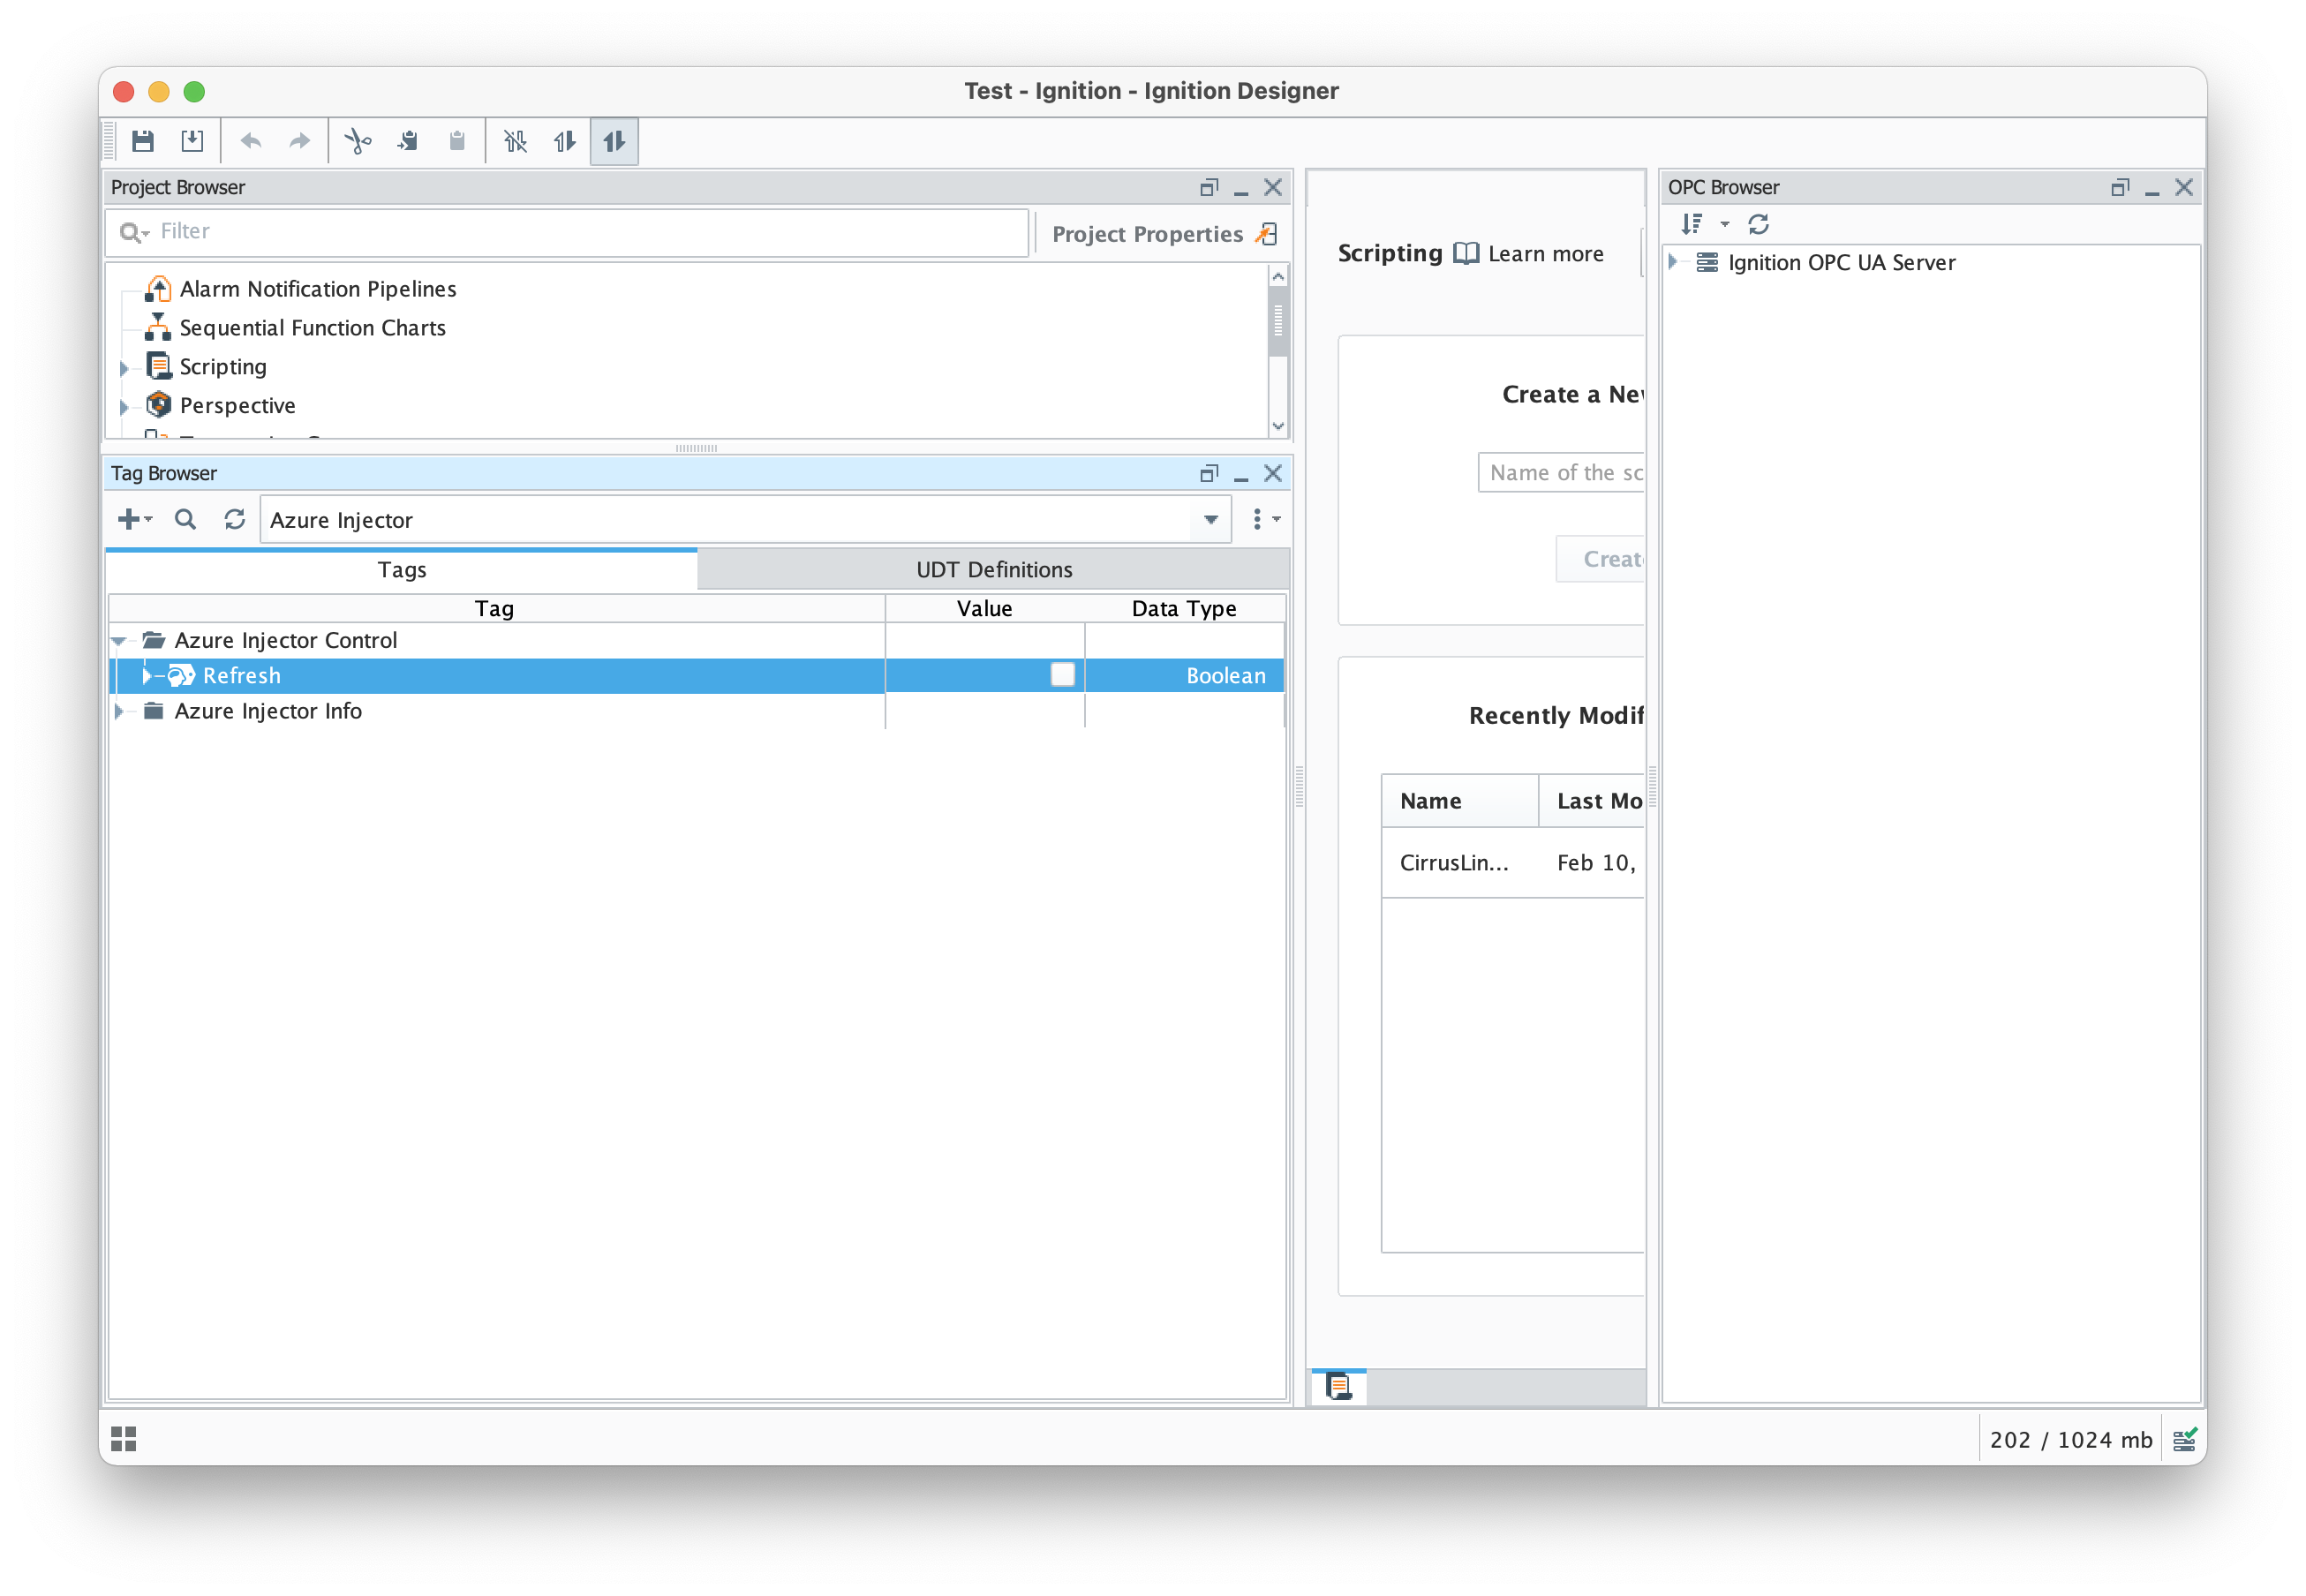Image resolution: width=2306 pixels, height=1596 pixels.
Task: Expand the Azure Injector Info folder
Action: point(119,711)
